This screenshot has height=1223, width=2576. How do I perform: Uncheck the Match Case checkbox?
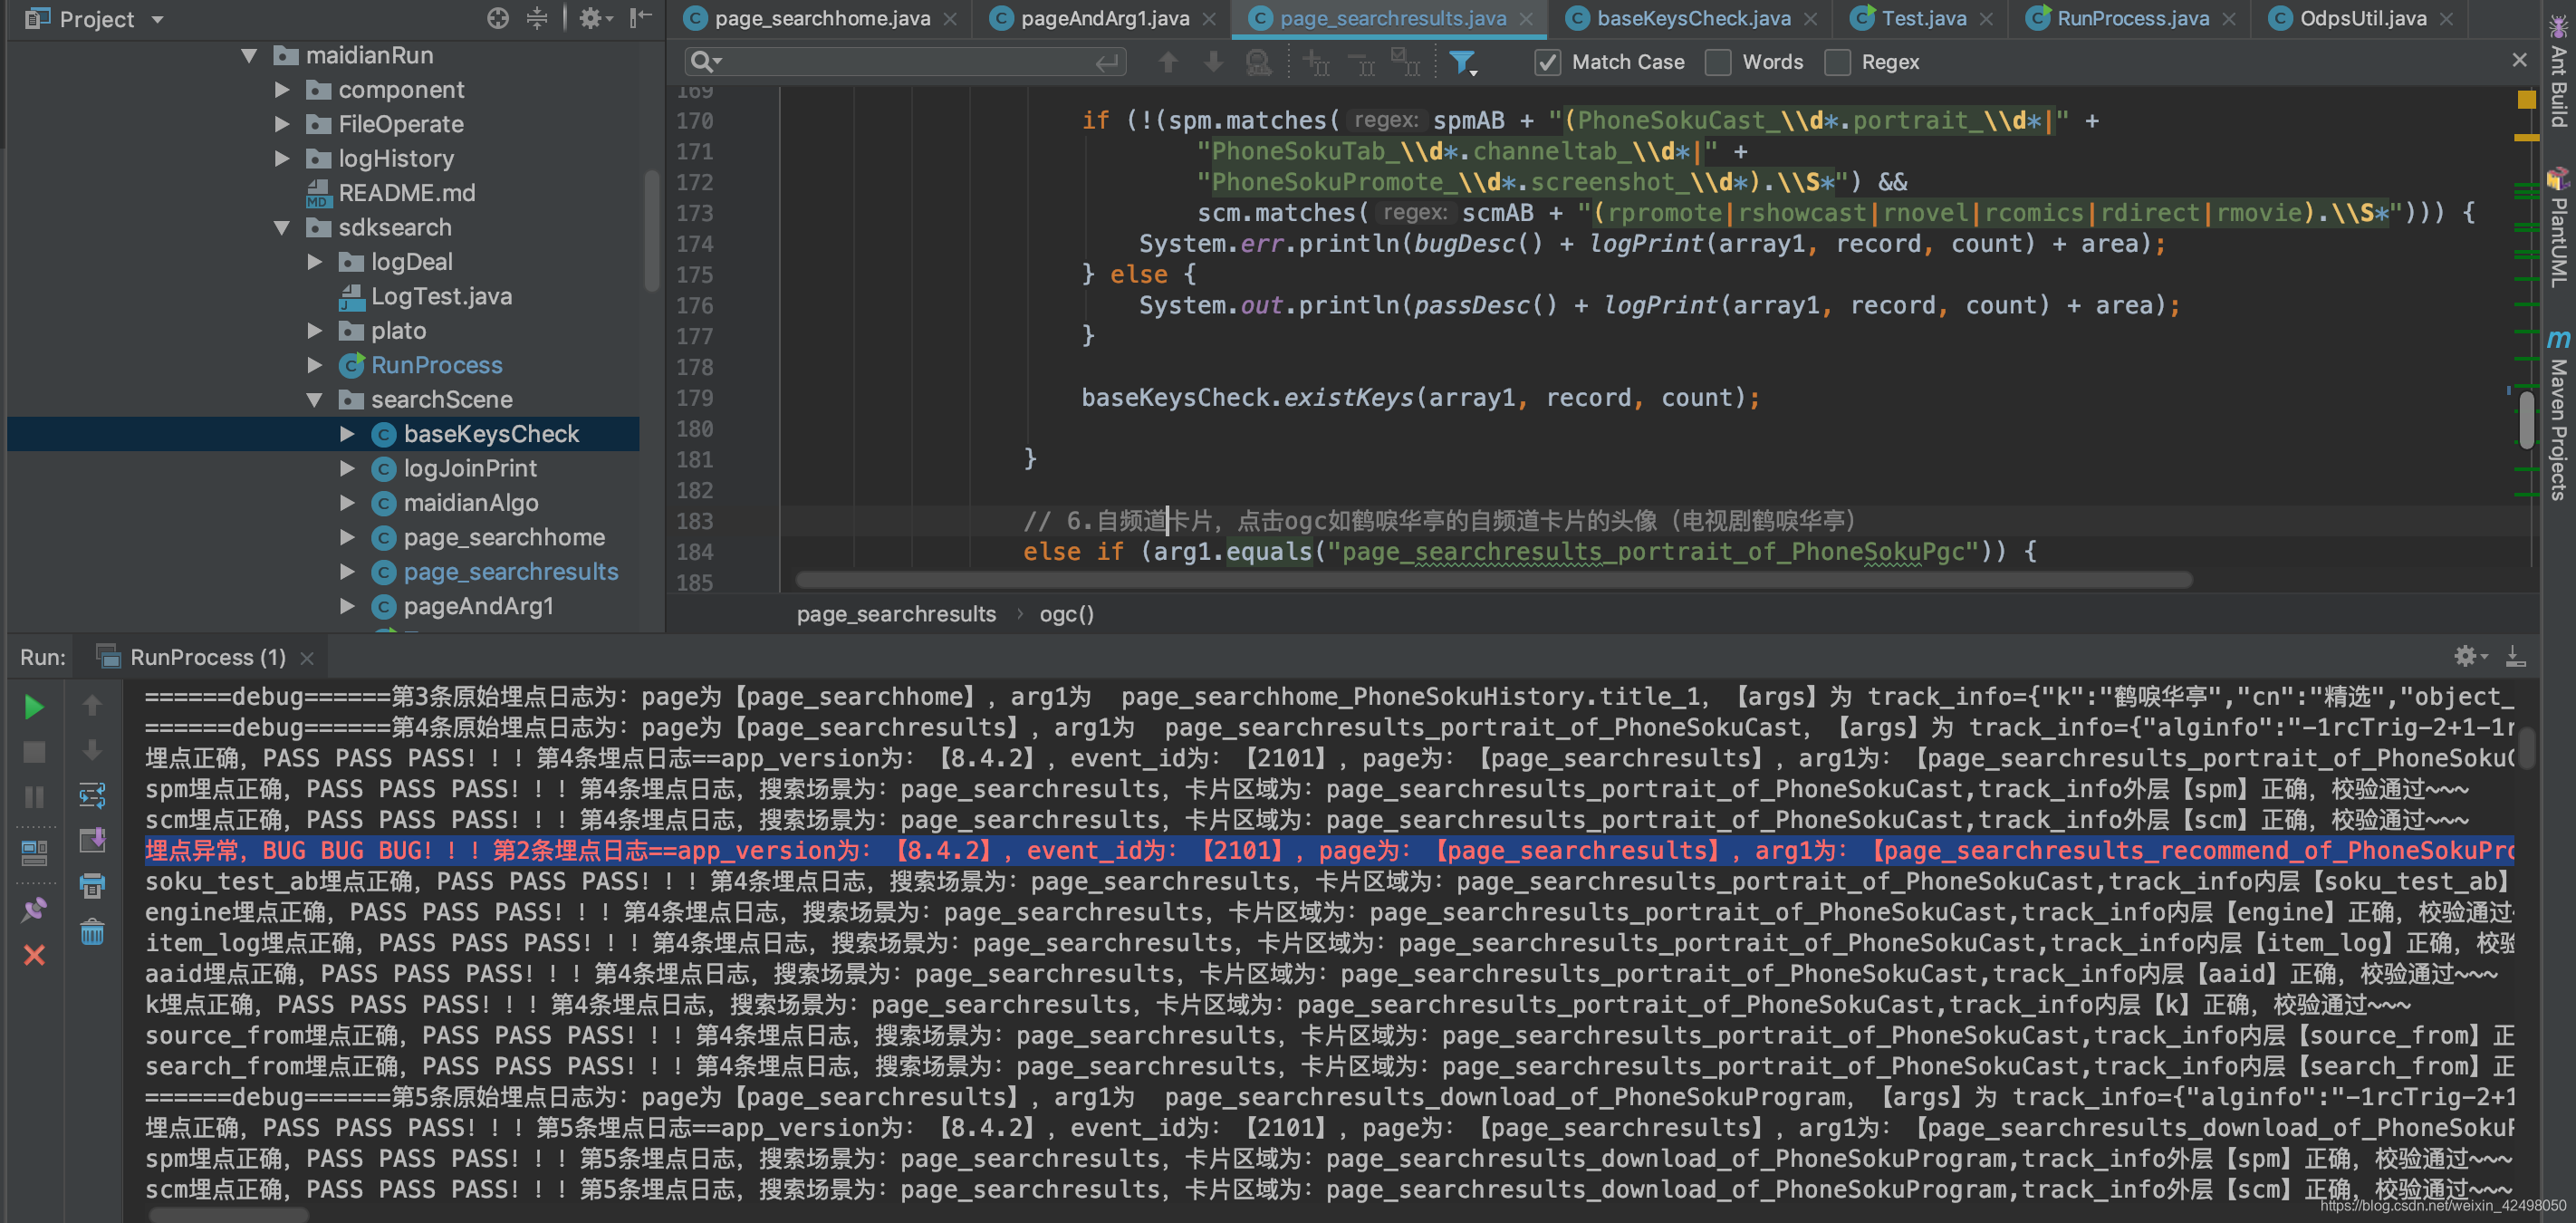point(1547,63)
